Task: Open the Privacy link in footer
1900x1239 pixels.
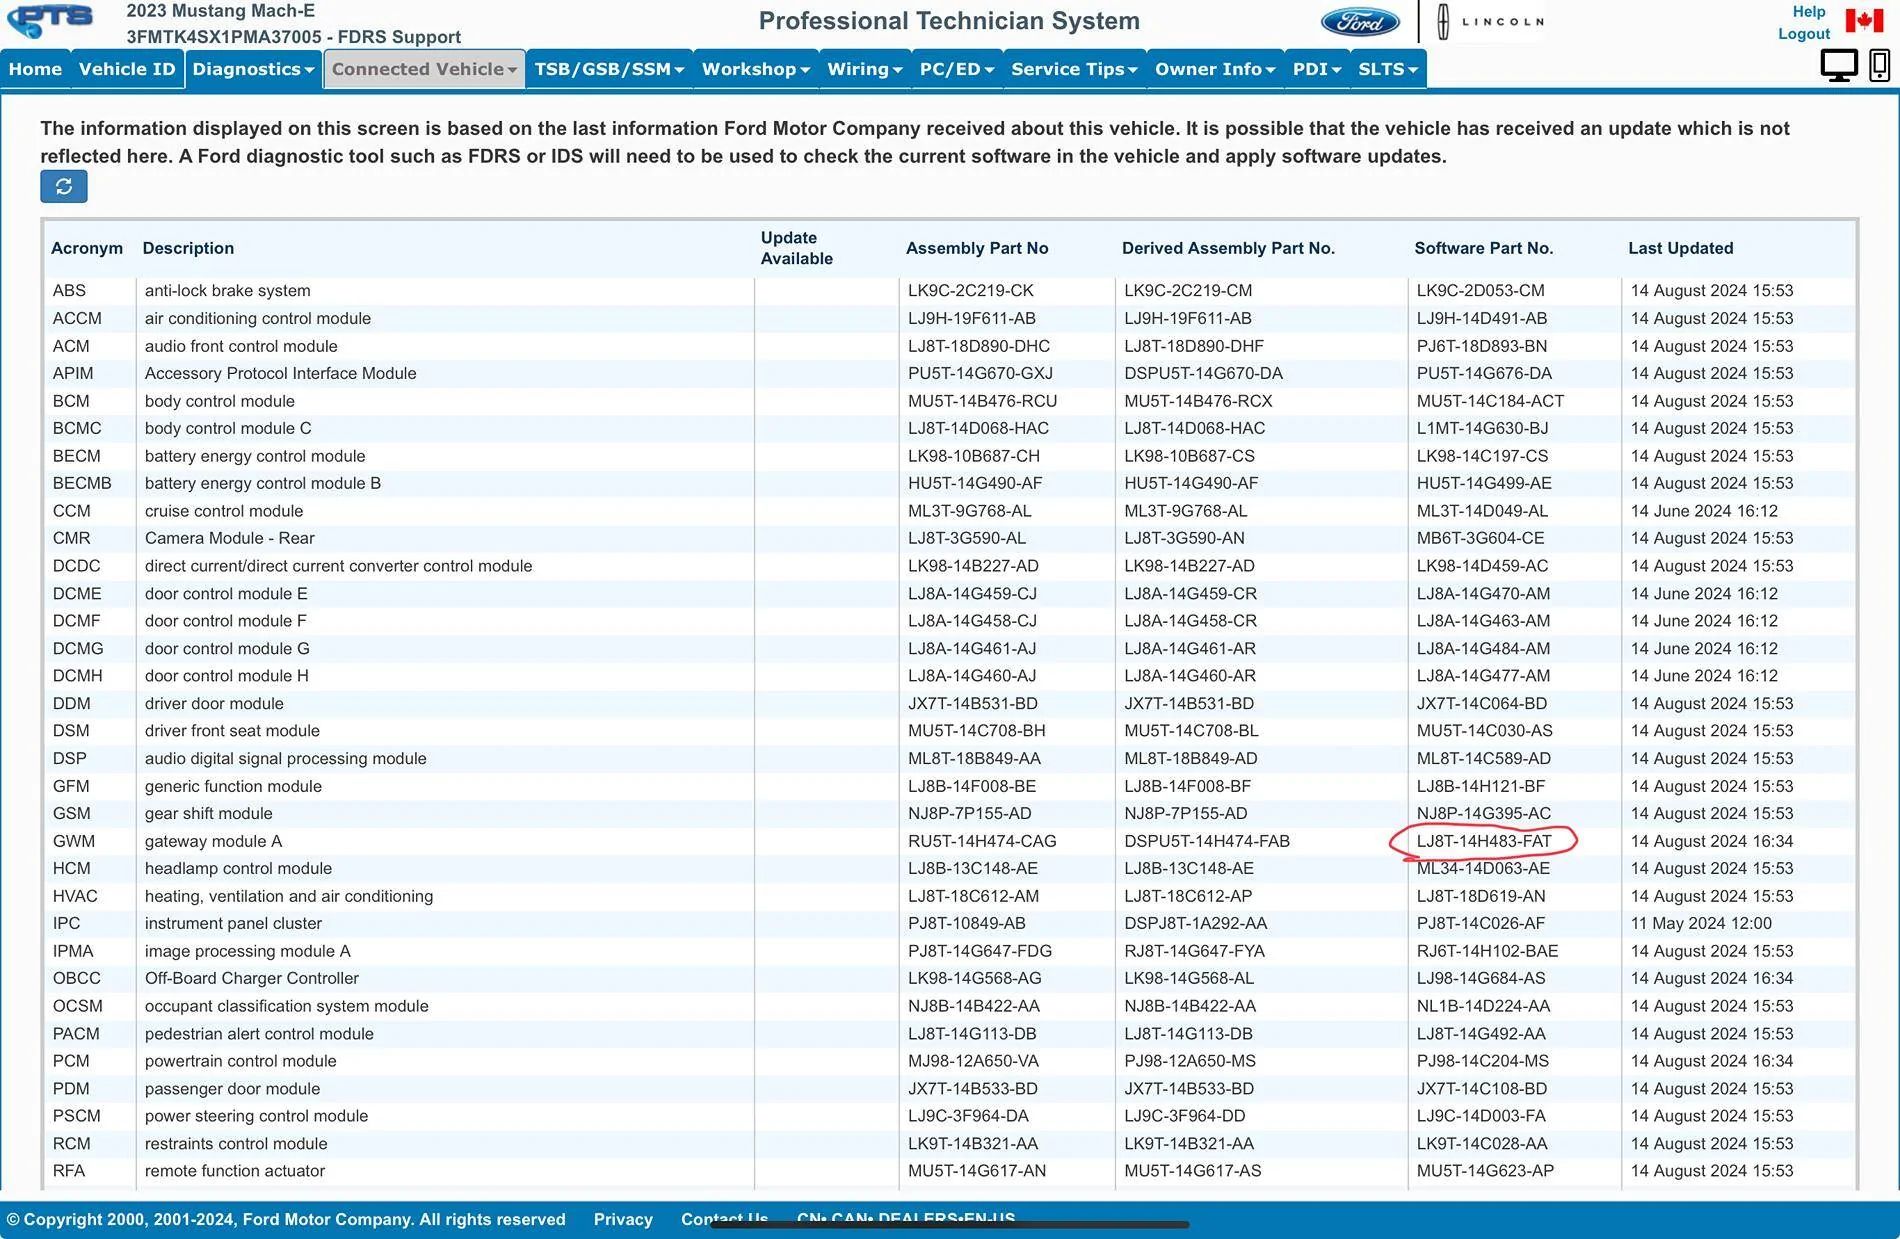Action: (x=623, y=1219)
